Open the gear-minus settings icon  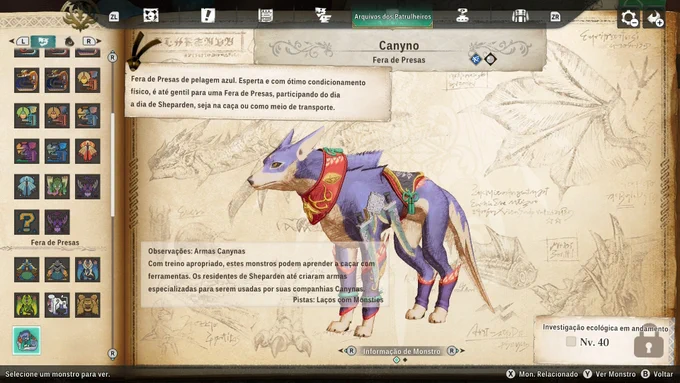(x=628, y=18)
